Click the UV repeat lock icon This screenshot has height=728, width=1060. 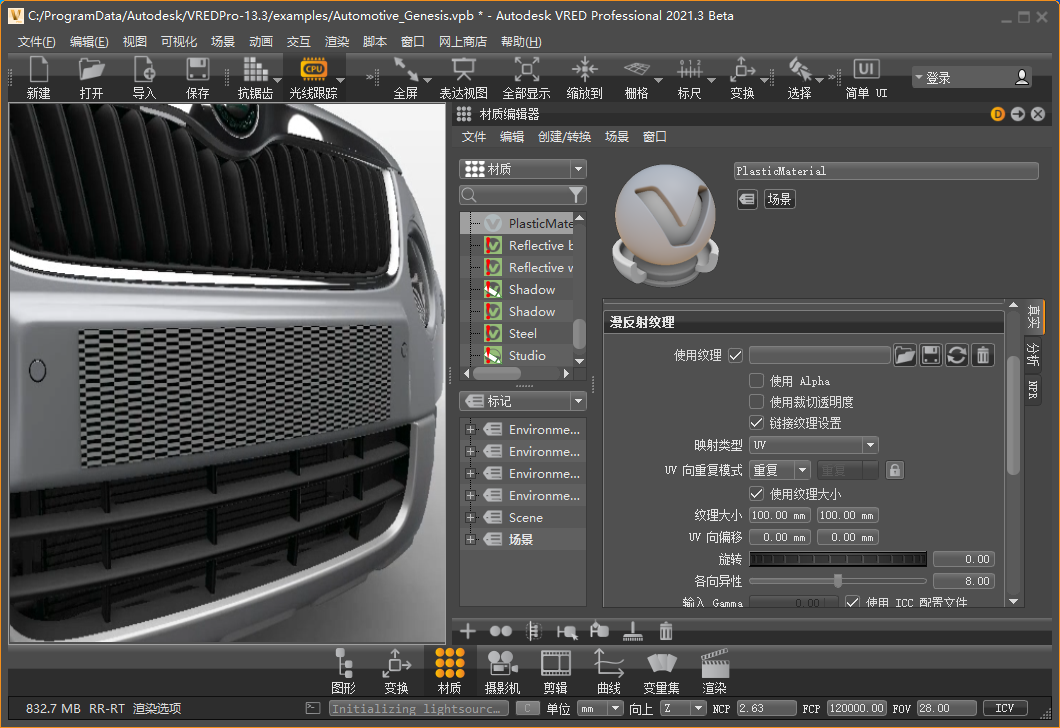(x=894, y=470)
